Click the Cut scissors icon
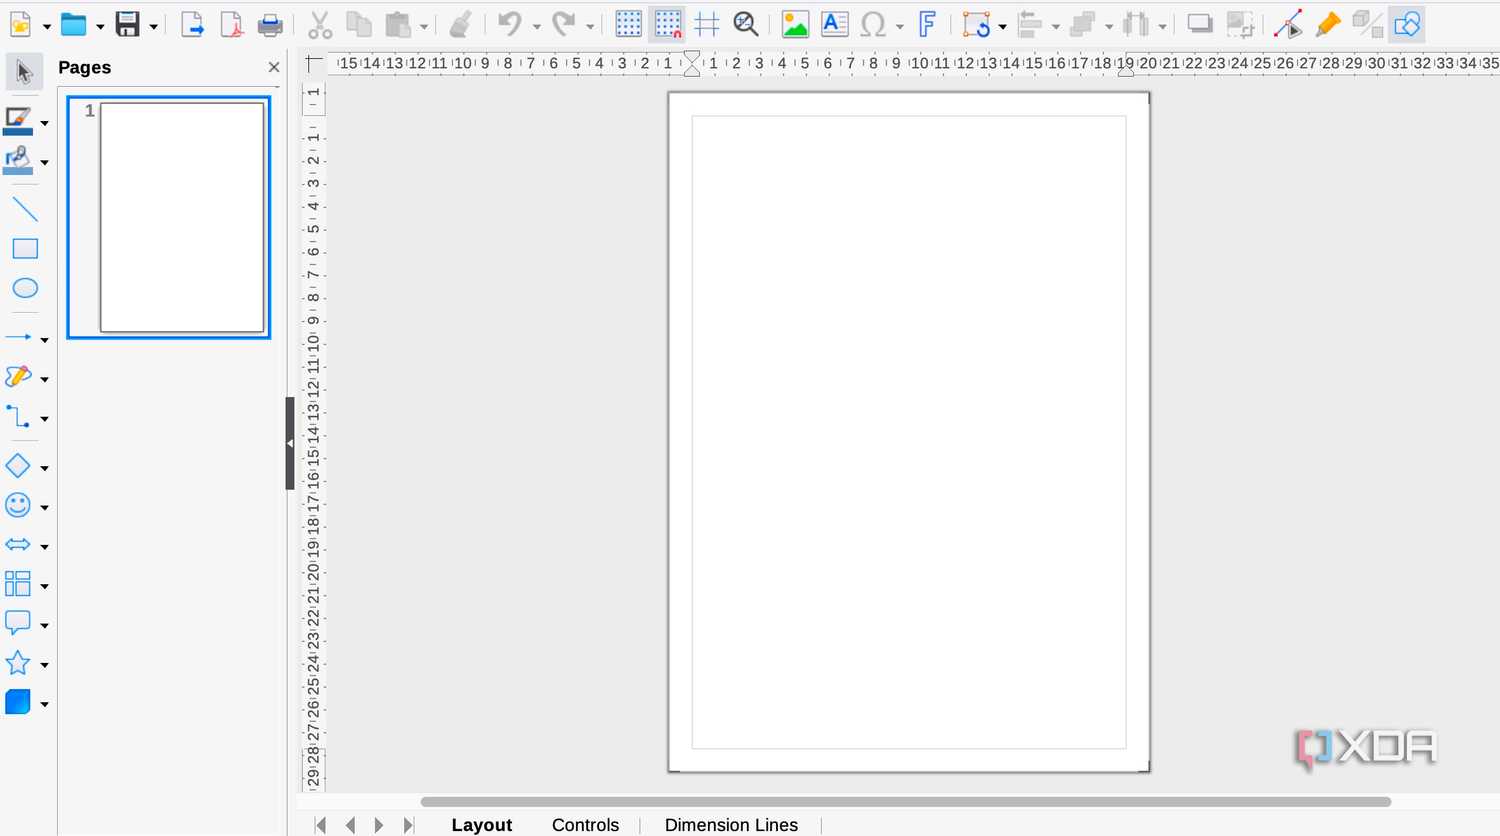1500x836 pixels. [x=319, y=25]
